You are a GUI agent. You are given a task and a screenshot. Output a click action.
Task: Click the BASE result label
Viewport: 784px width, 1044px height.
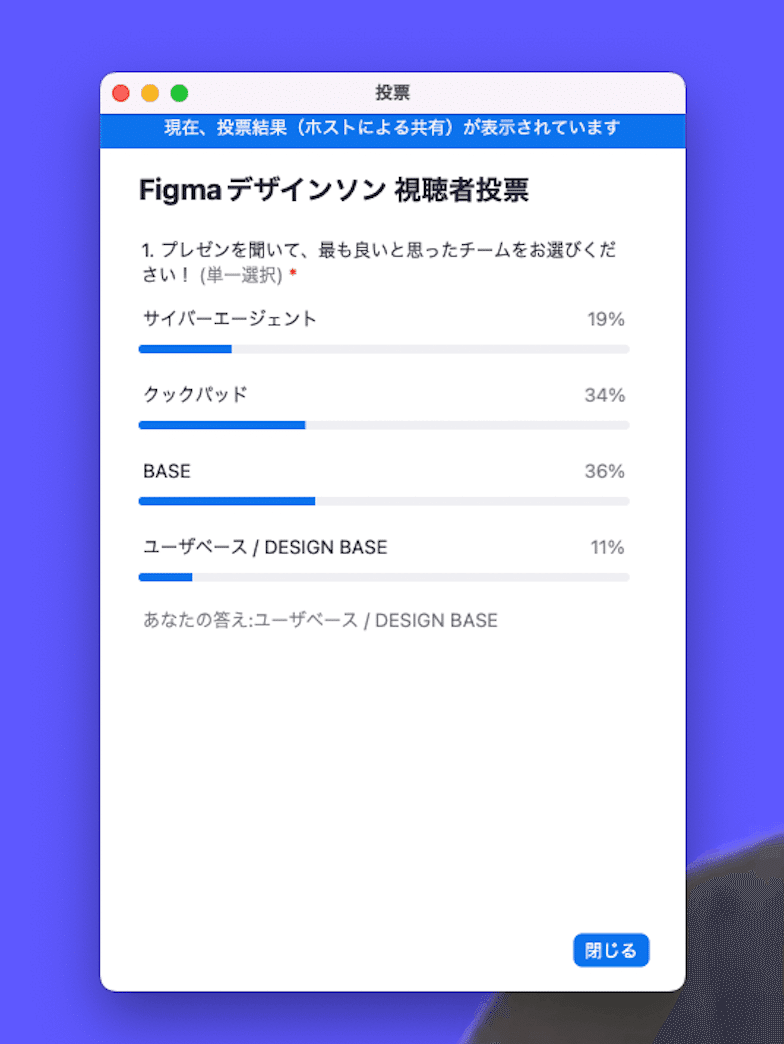coord(167,471)
